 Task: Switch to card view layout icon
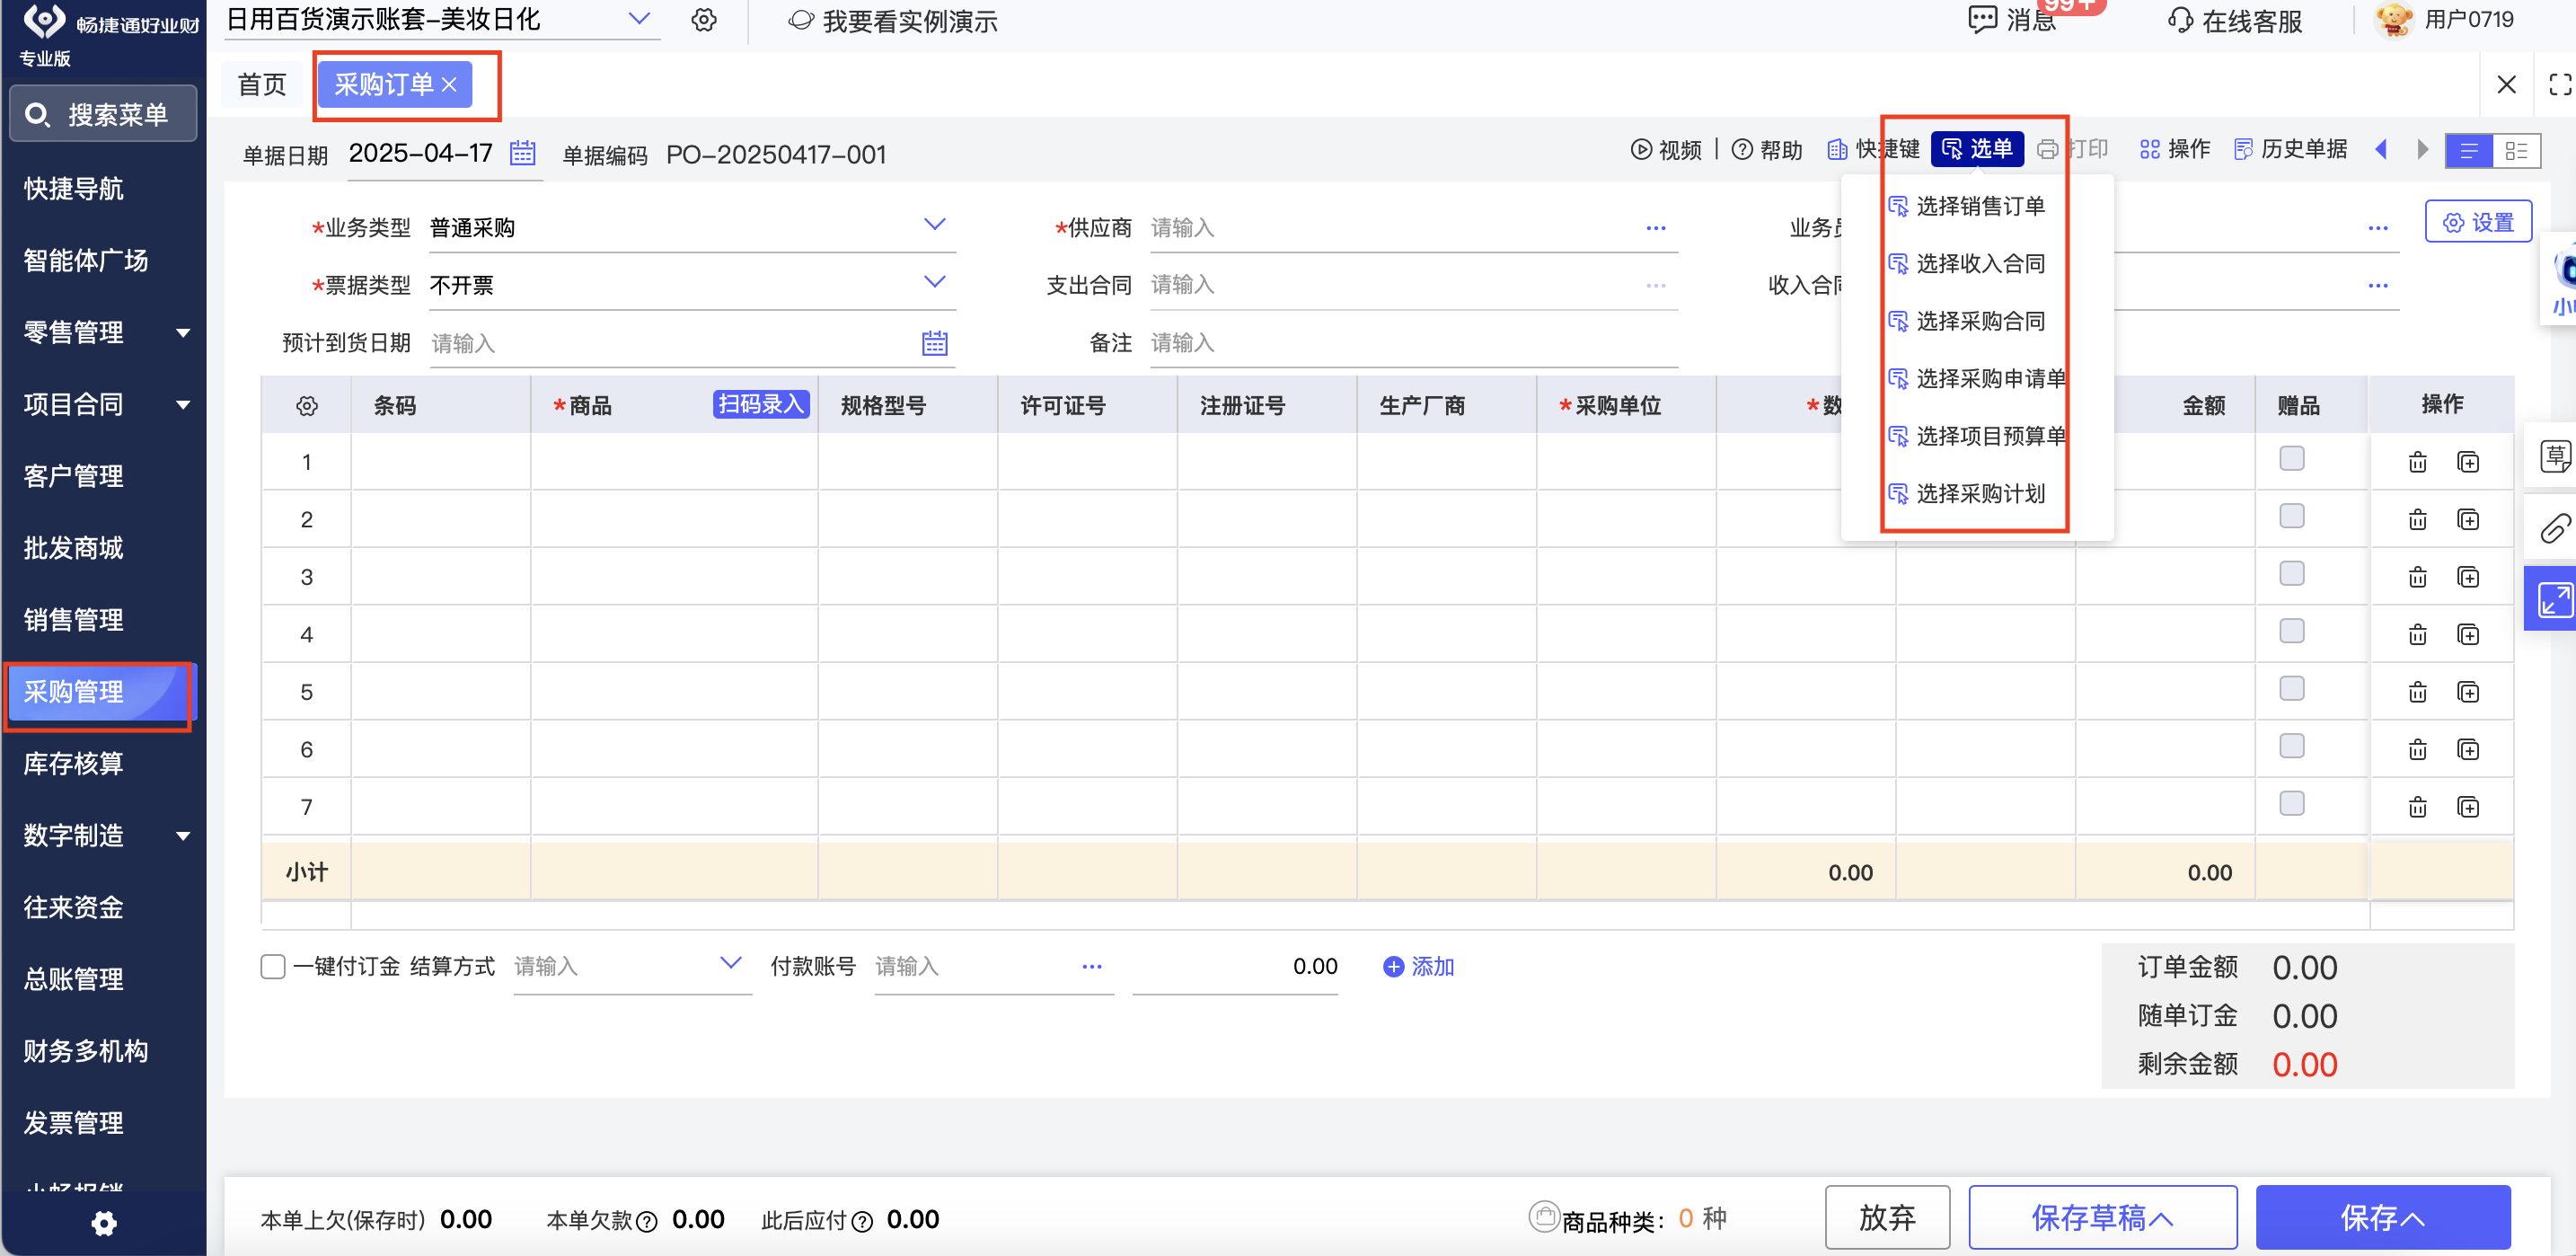pos(2516,151)
